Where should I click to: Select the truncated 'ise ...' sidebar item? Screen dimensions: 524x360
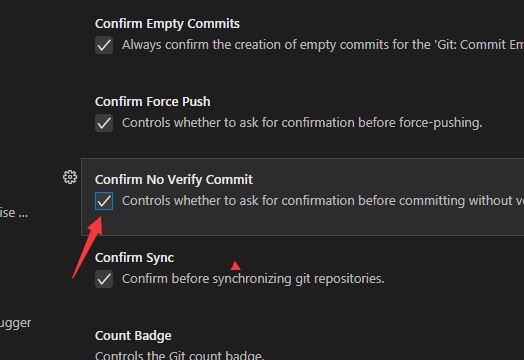point(14,213)
